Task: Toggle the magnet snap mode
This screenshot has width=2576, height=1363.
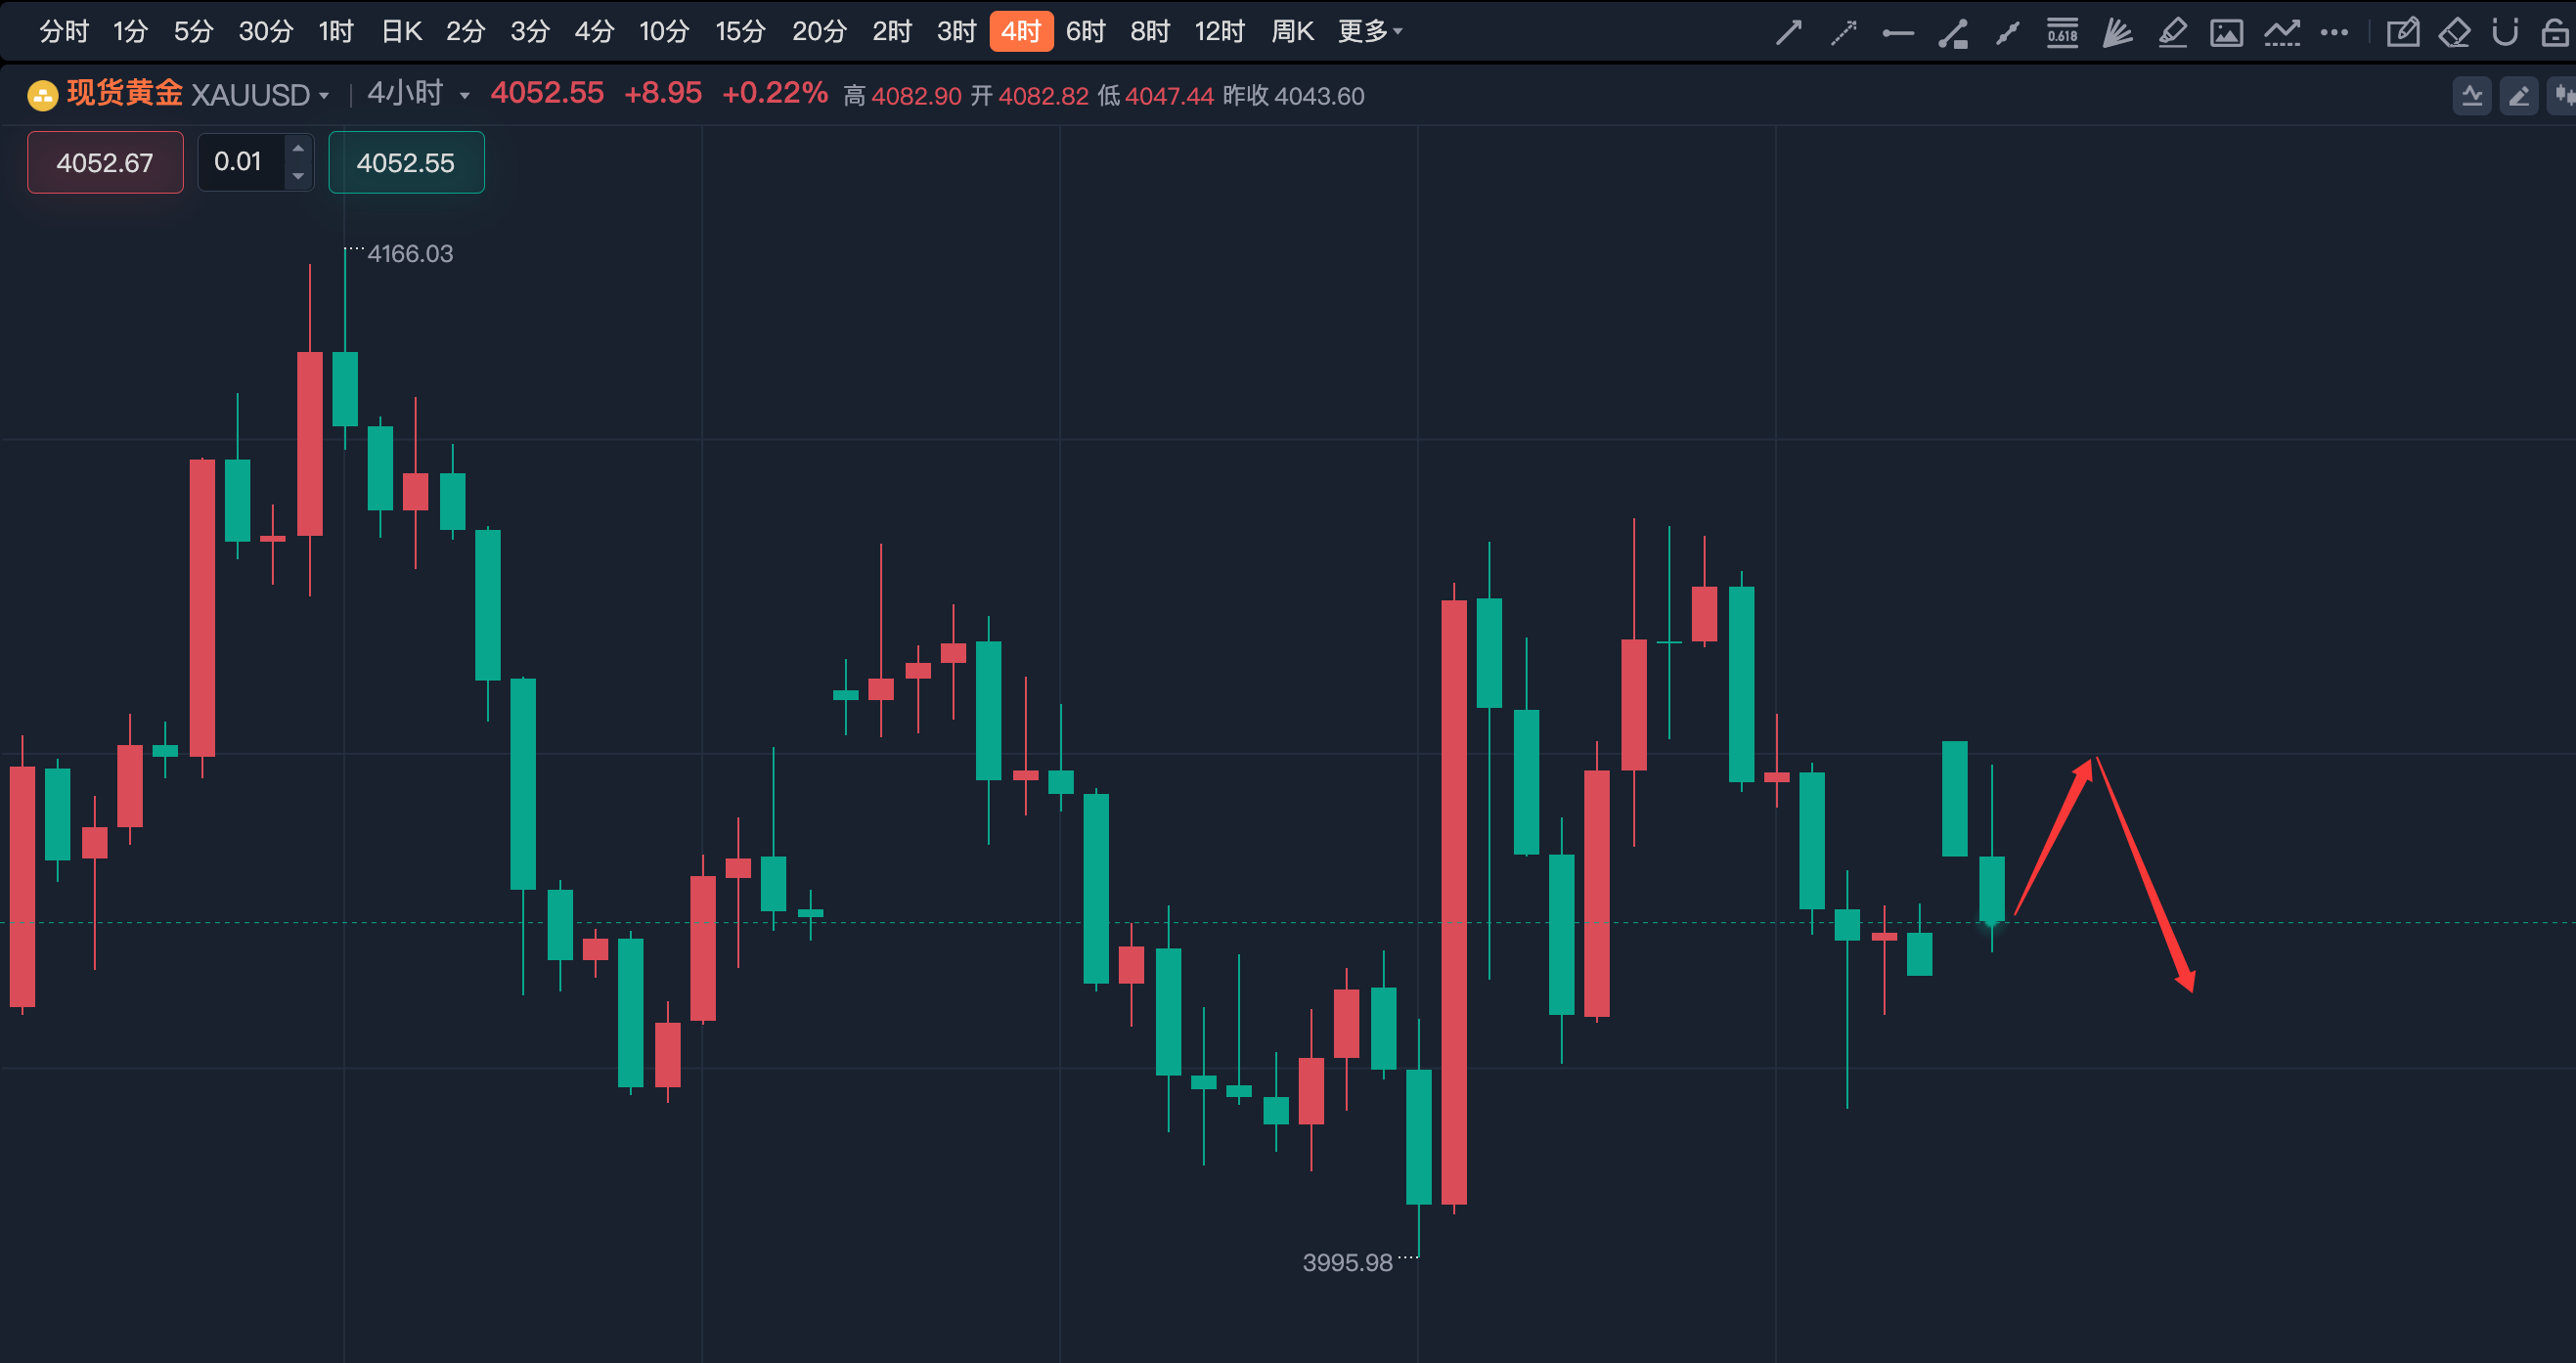Action: [2505, 33]
